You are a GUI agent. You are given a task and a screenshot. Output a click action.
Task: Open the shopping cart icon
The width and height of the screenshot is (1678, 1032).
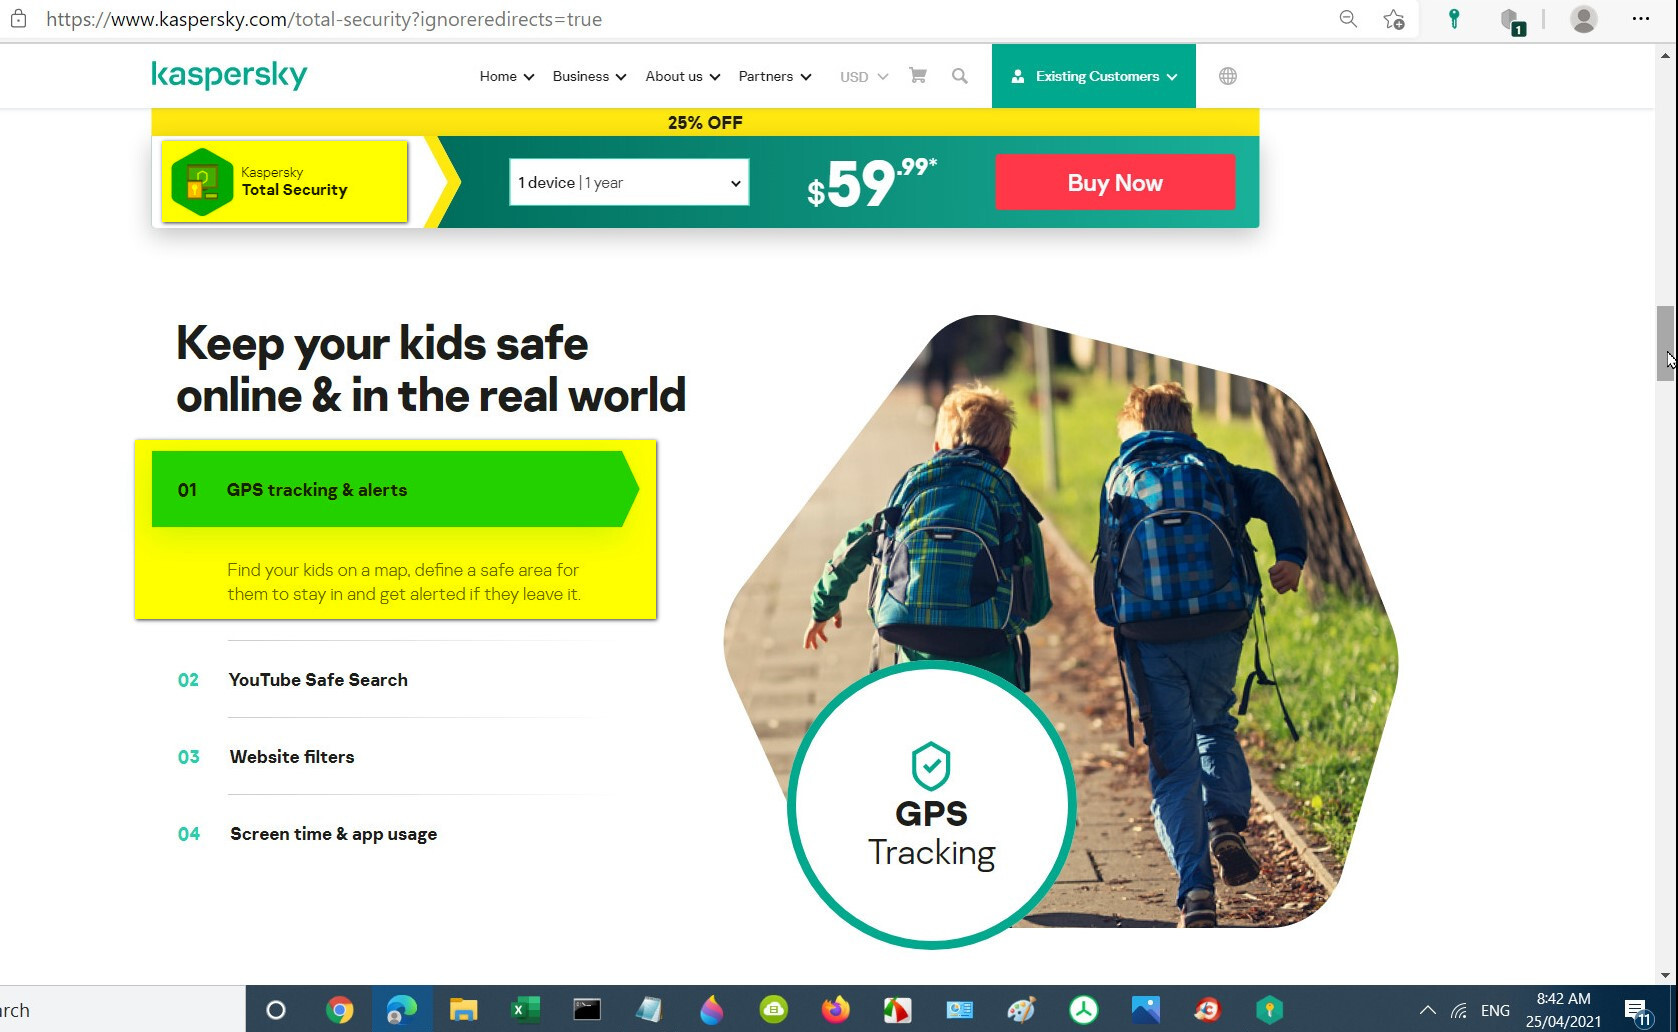coord(917,76)
